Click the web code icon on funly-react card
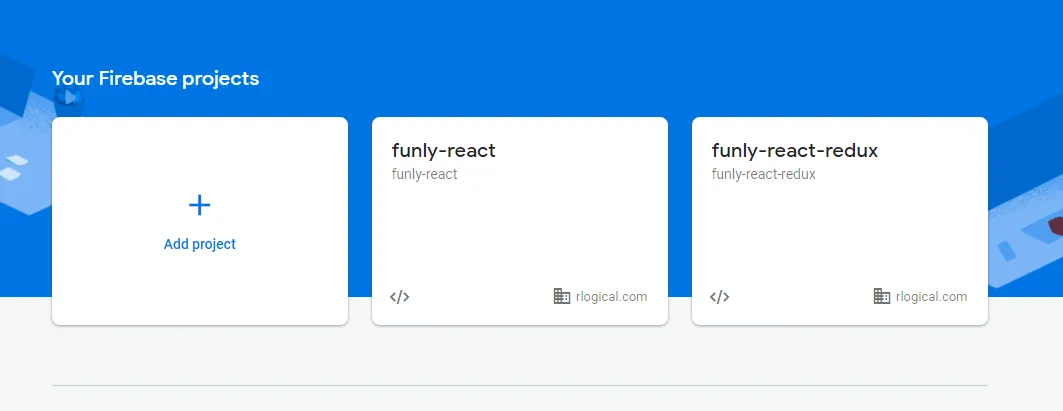This screenshot has width=1063, height=411. pos(399,296)
